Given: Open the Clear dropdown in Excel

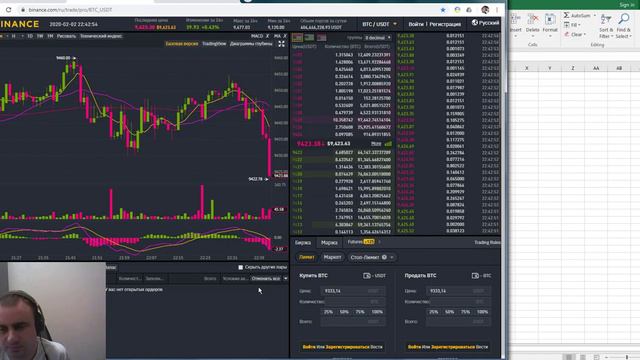Looking at the screenshot, I should coord(576,35).
